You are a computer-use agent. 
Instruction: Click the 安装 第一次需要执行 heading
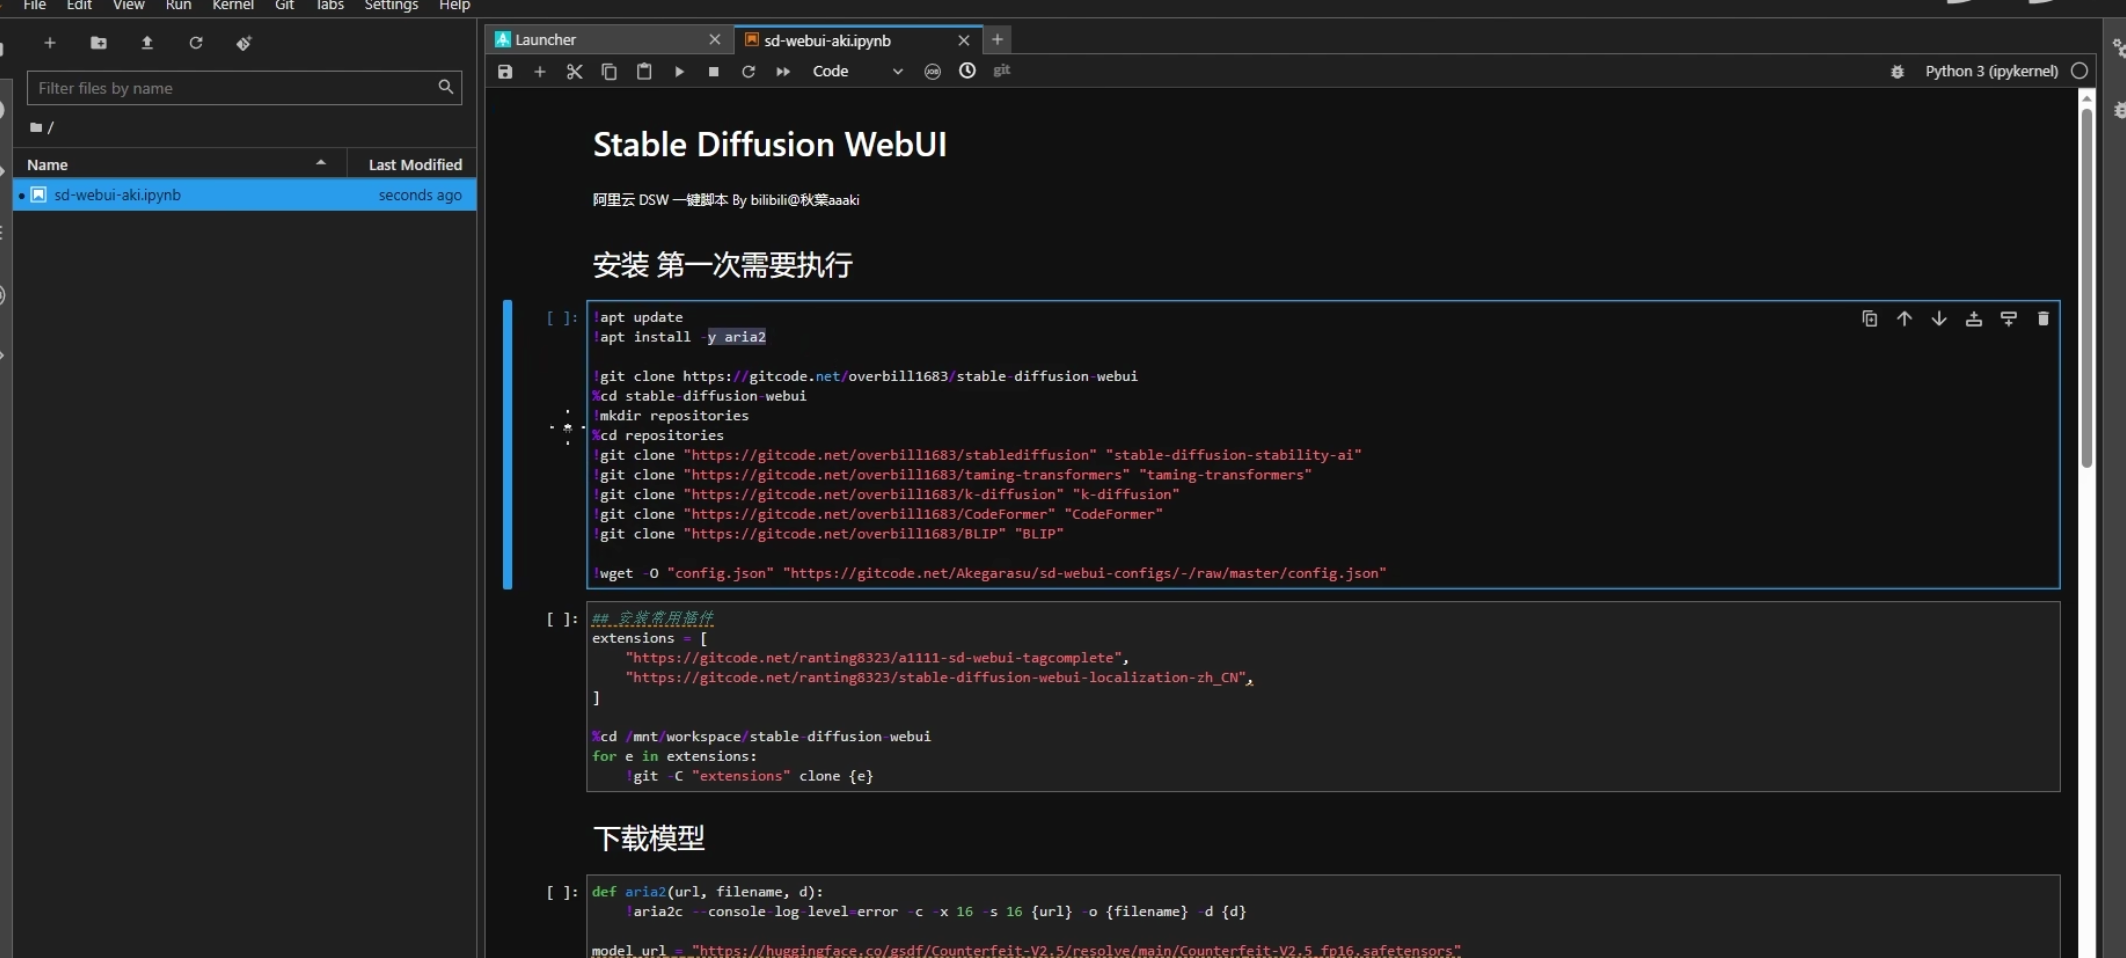(722, 265)
